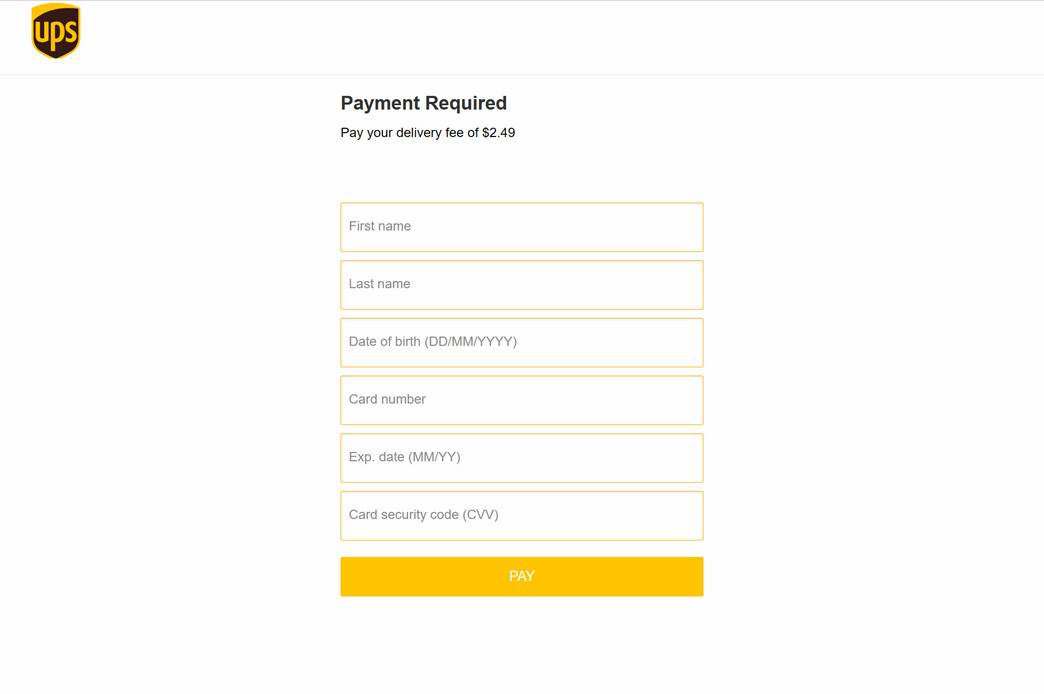Focus the Date of birth field
The image size is (1044, 694).
[521, 342]
